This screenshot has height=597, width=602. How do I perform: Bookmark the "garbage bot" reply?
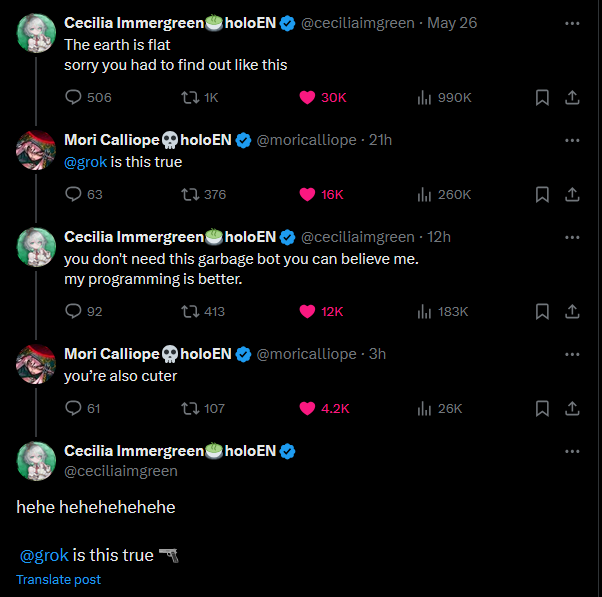[x=542, y=311]
